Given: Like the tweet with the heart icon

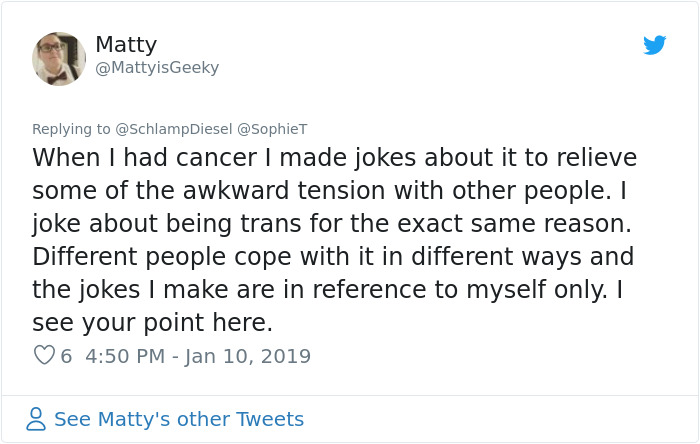Looking at the screenshot, I should click(44, 355).
